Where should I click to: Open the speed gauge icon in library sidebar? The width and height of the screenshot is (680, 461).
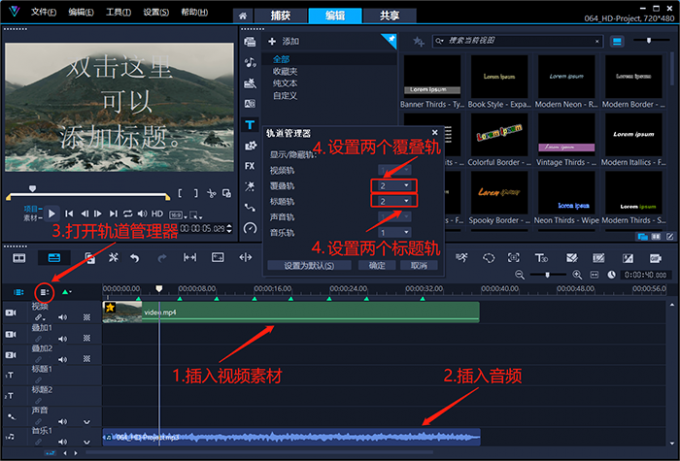pyautogui.click(x=250, y=228)
